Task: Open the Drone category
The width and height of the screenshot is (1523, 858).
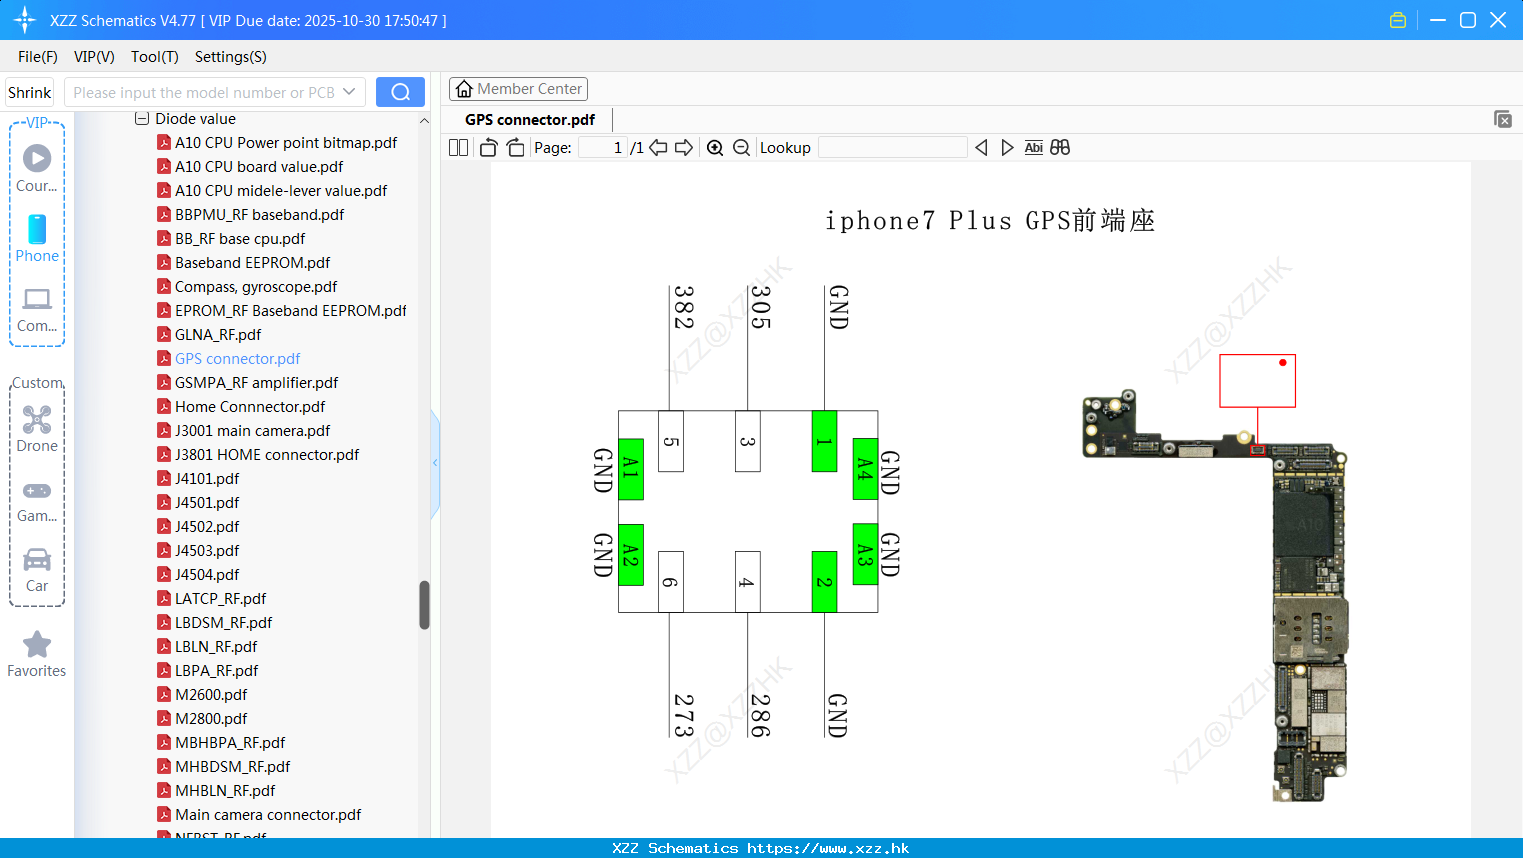Action: pyautogui.click(x=37, y=429)
